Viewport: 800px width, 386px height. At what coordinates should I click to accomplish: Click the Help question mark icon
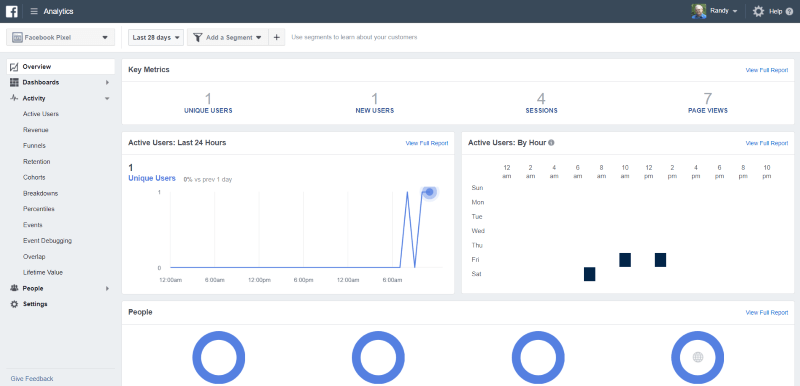click(789, 11)
